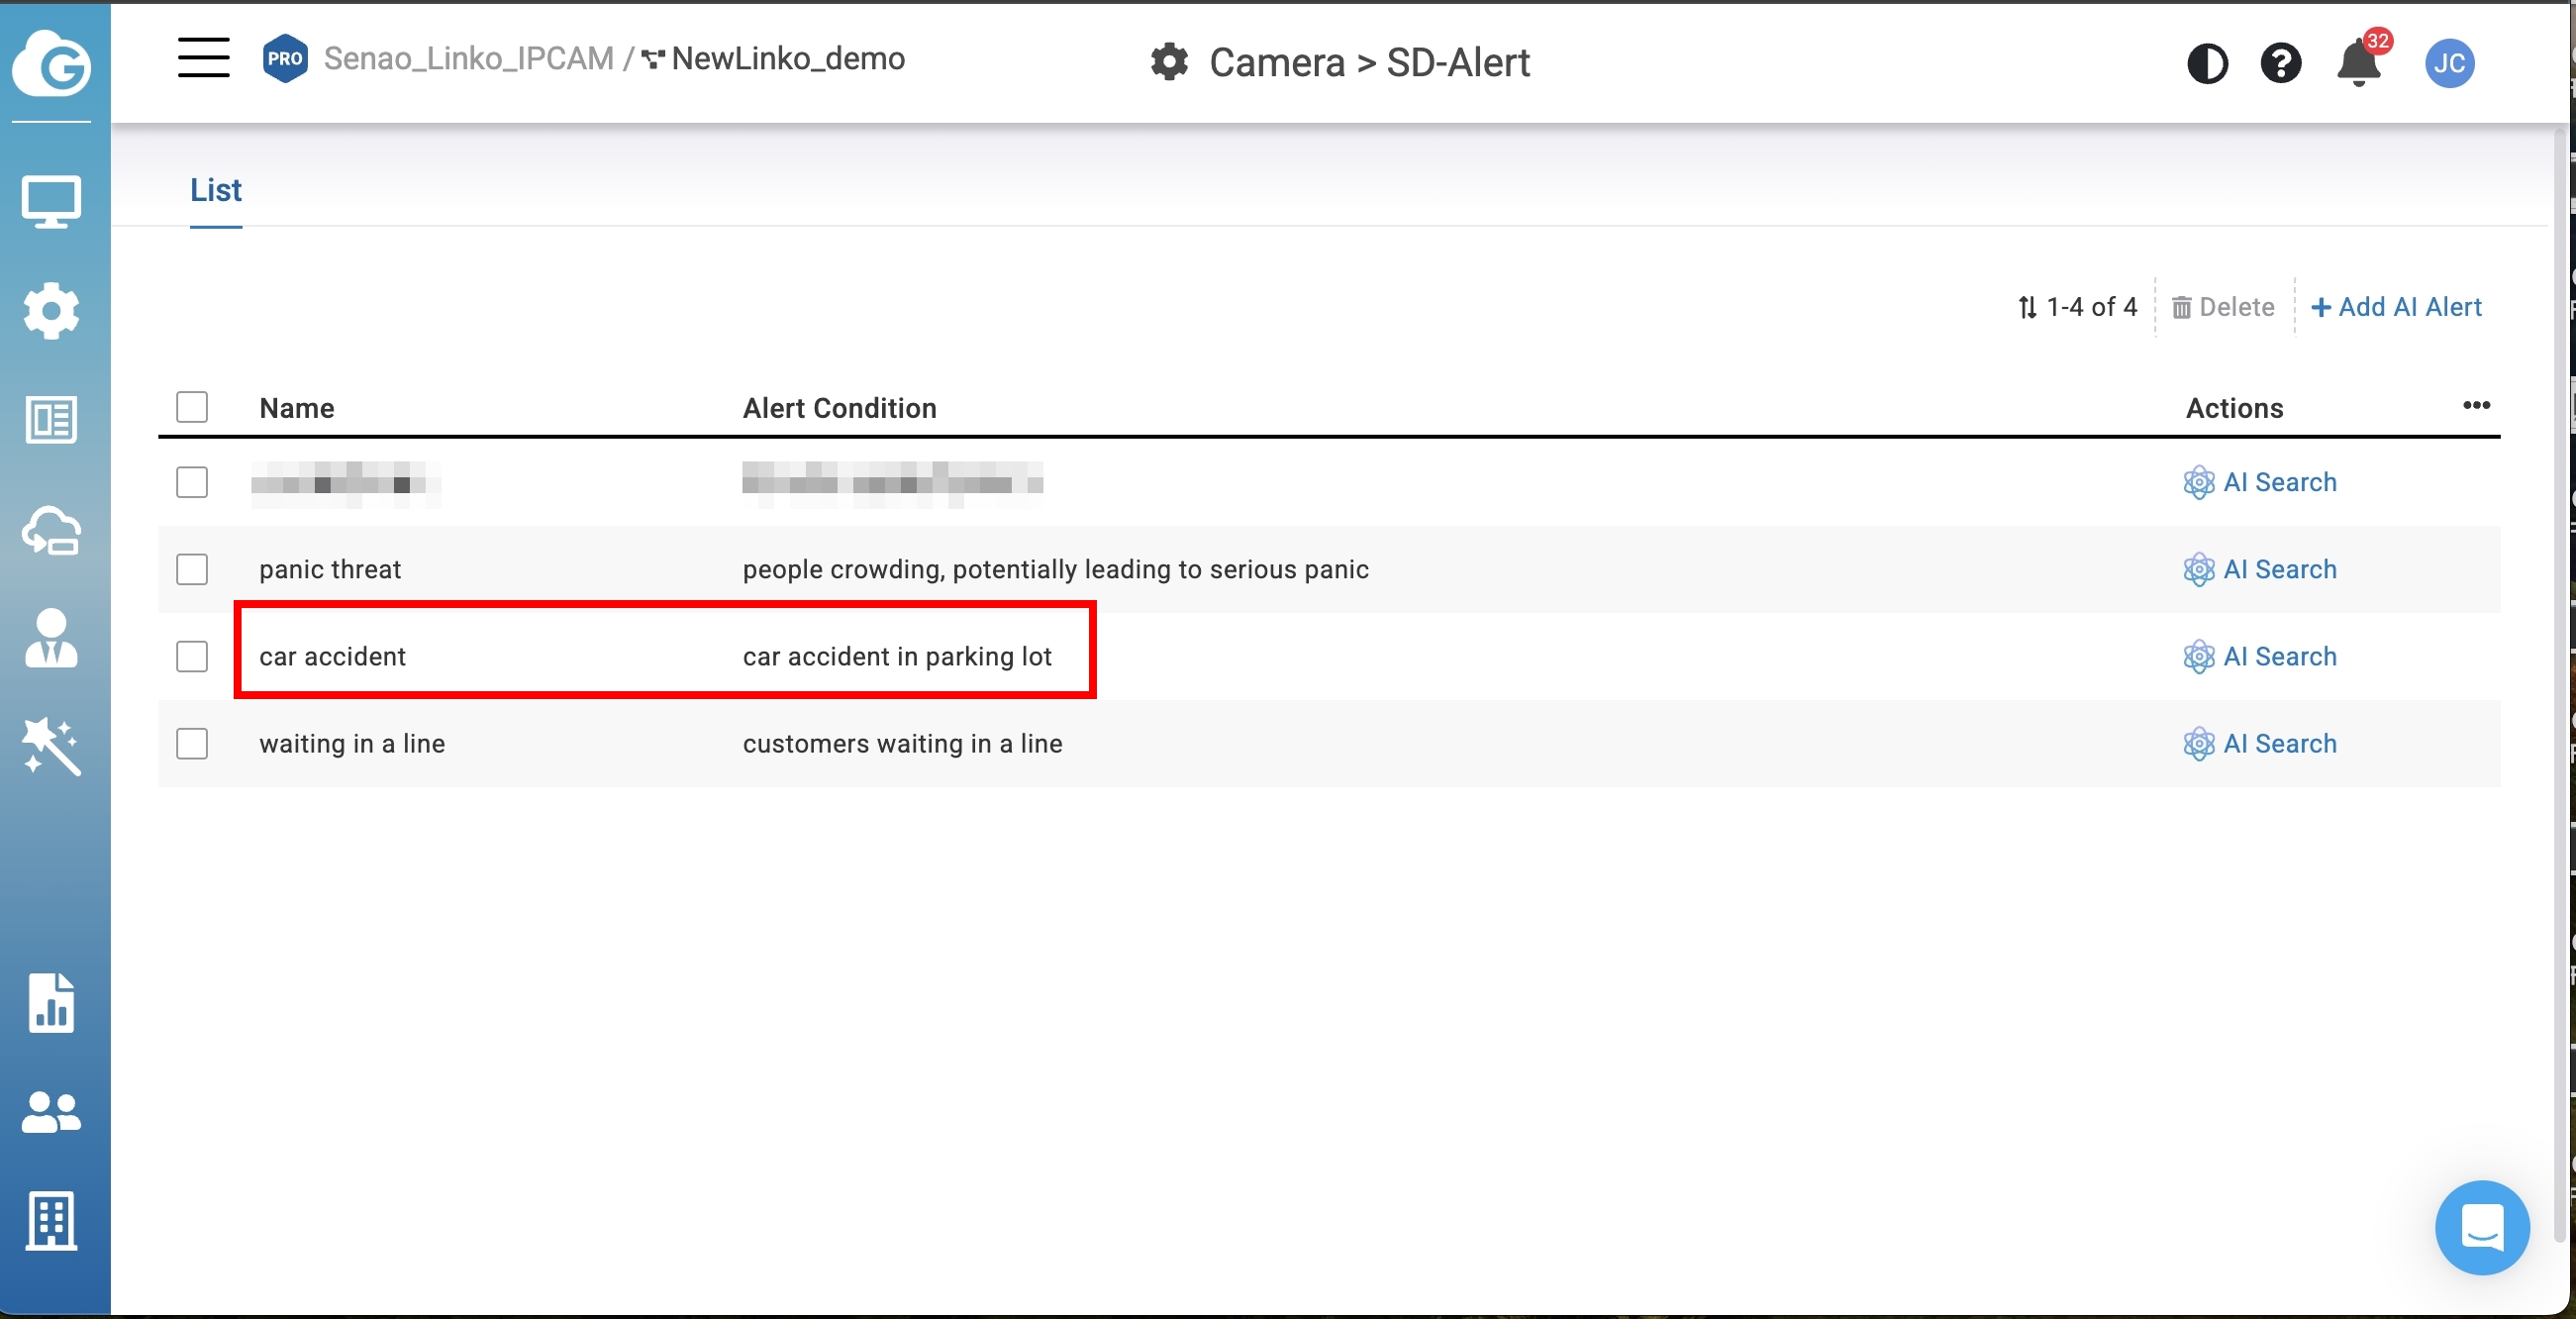This screenshot has height=1319, width=2576.
Task: Click the car accident alert name
Action: click(x=332, y=657)
